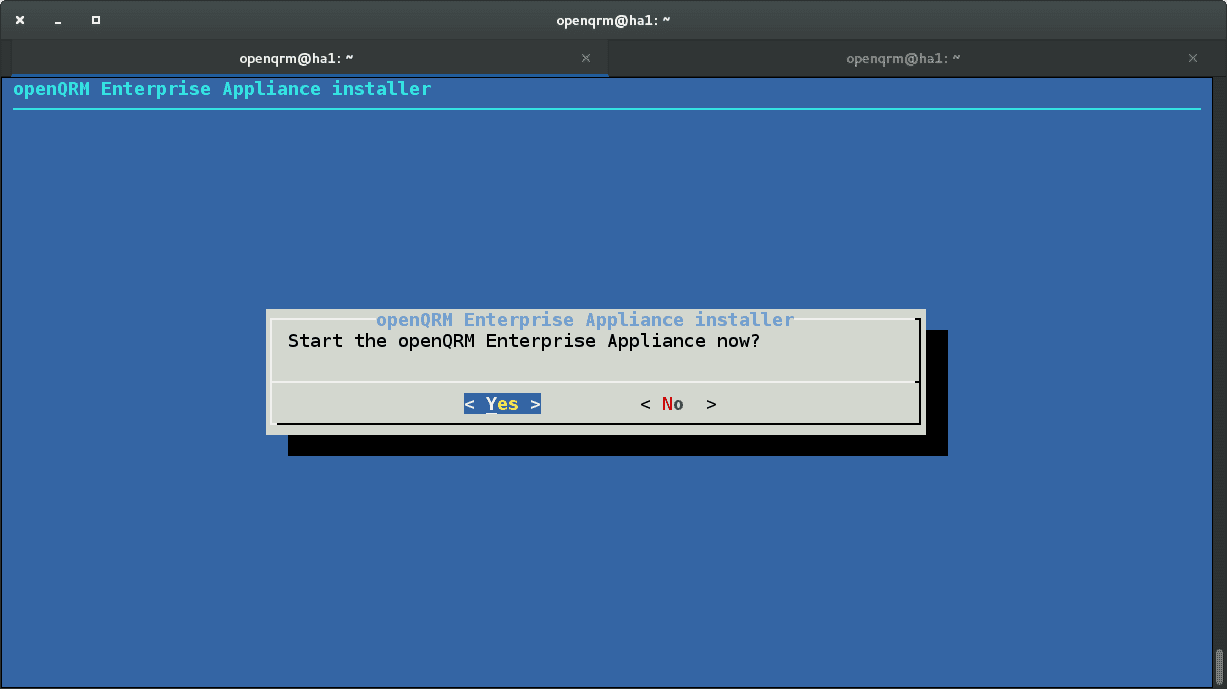Maximize the terminal window
This screenshot has height=689, width=1227.
pos(95,20)
